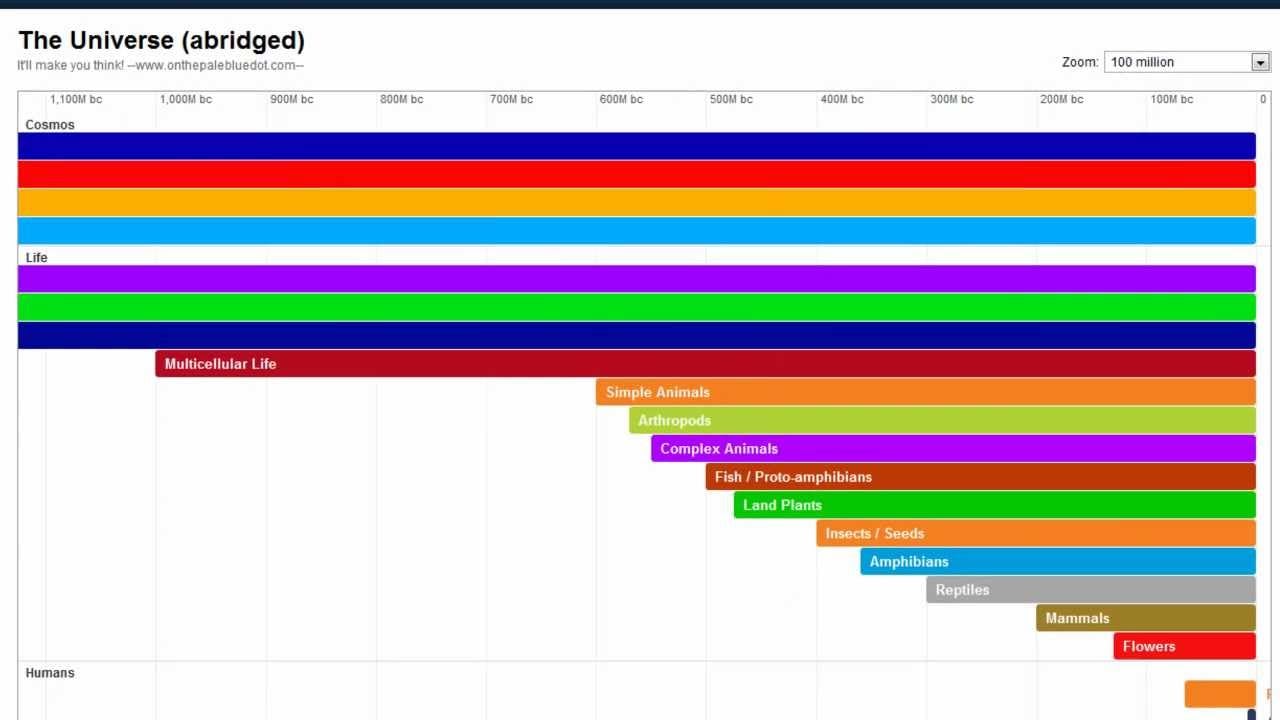The width and height of the screenshot is (1280, 720).
Task: Click the 100 million zoom combo box
Action: [1176, 62]
